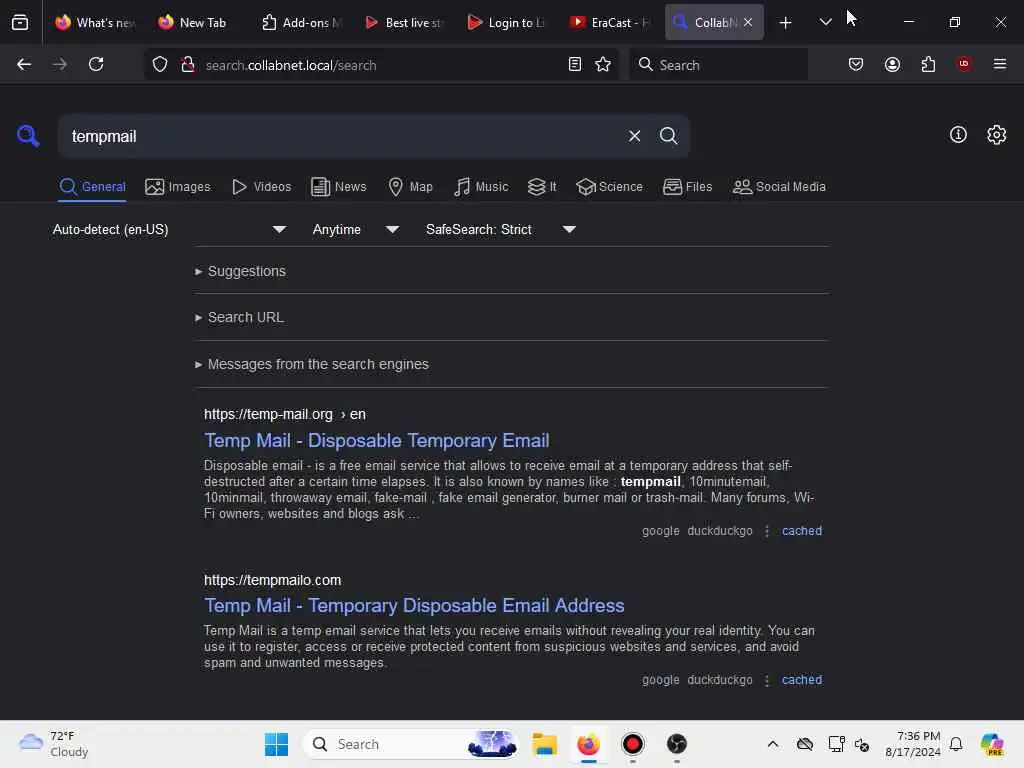The width and height of the screenshot is (1024, 768).
Task: Reload the page with the refresh icon
Action: click(96, 64)
